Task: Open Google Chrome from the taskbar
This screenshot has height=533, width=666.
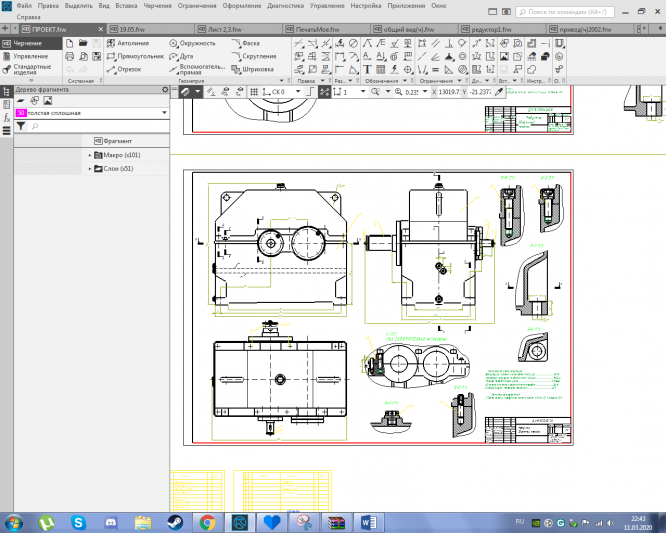Action: (x=207, y=522)
